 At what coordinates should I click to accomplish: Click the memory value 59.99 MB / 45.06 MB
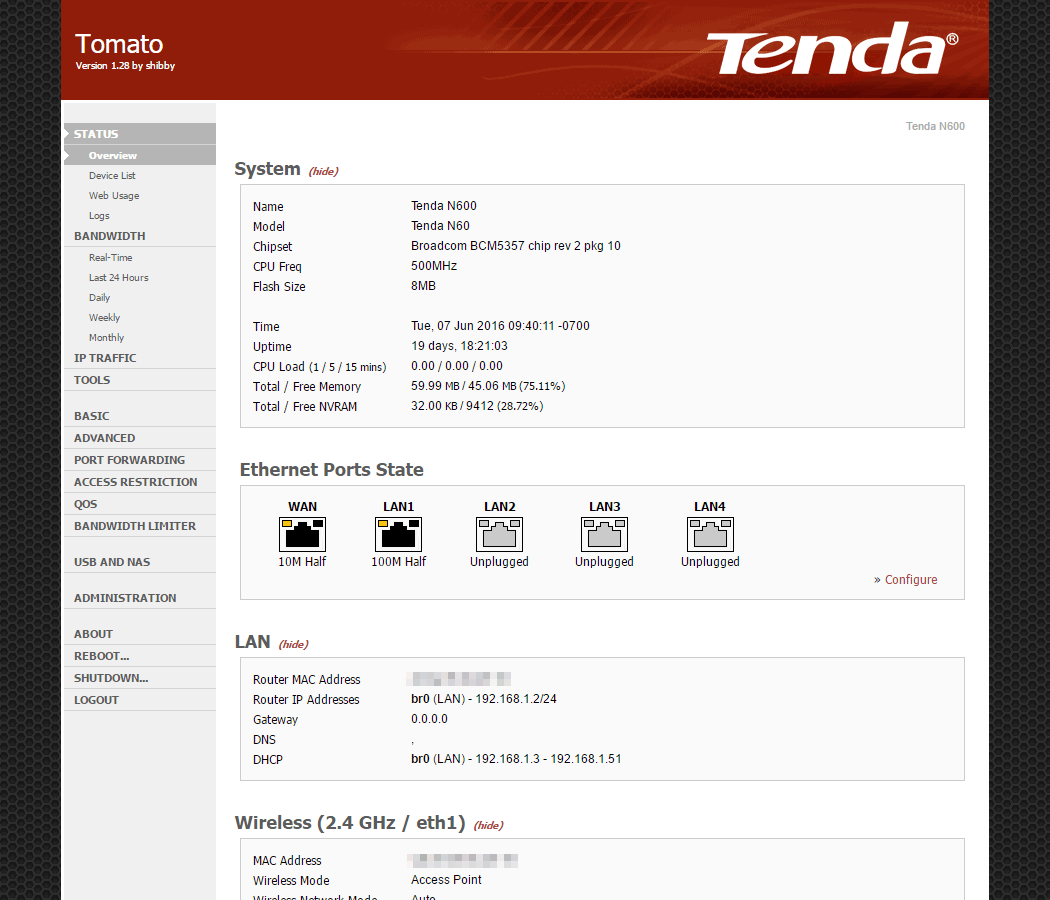[x=488, y=386]
